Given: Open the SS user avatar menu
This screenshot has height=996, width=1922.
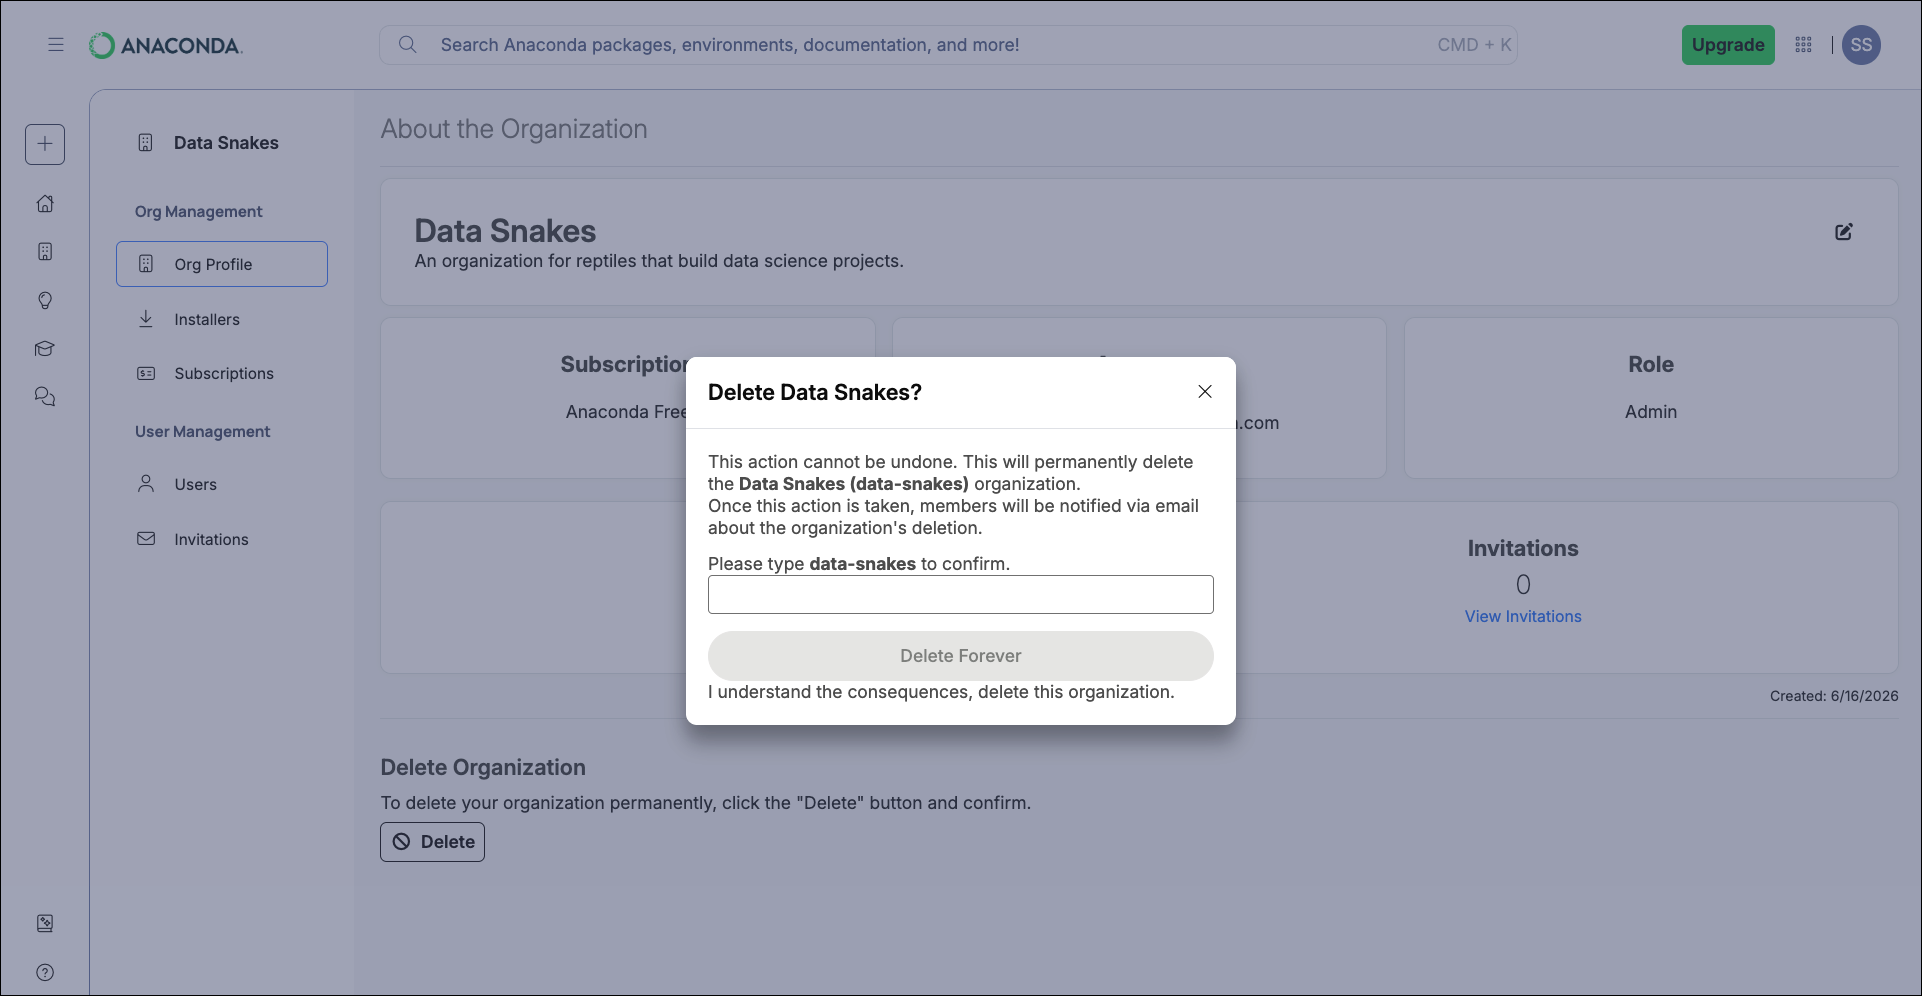Looking at the screenshot, I should (1861, 45).
